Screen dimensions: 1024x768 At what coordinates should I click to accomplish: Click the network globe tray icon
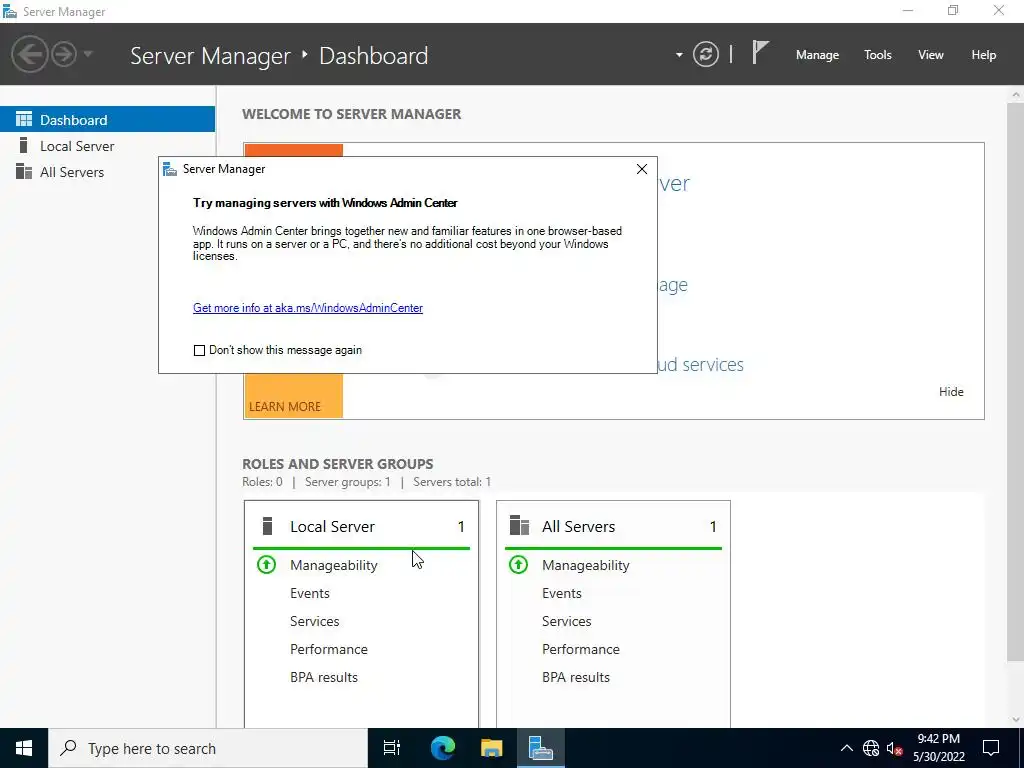tap(871, 748)
